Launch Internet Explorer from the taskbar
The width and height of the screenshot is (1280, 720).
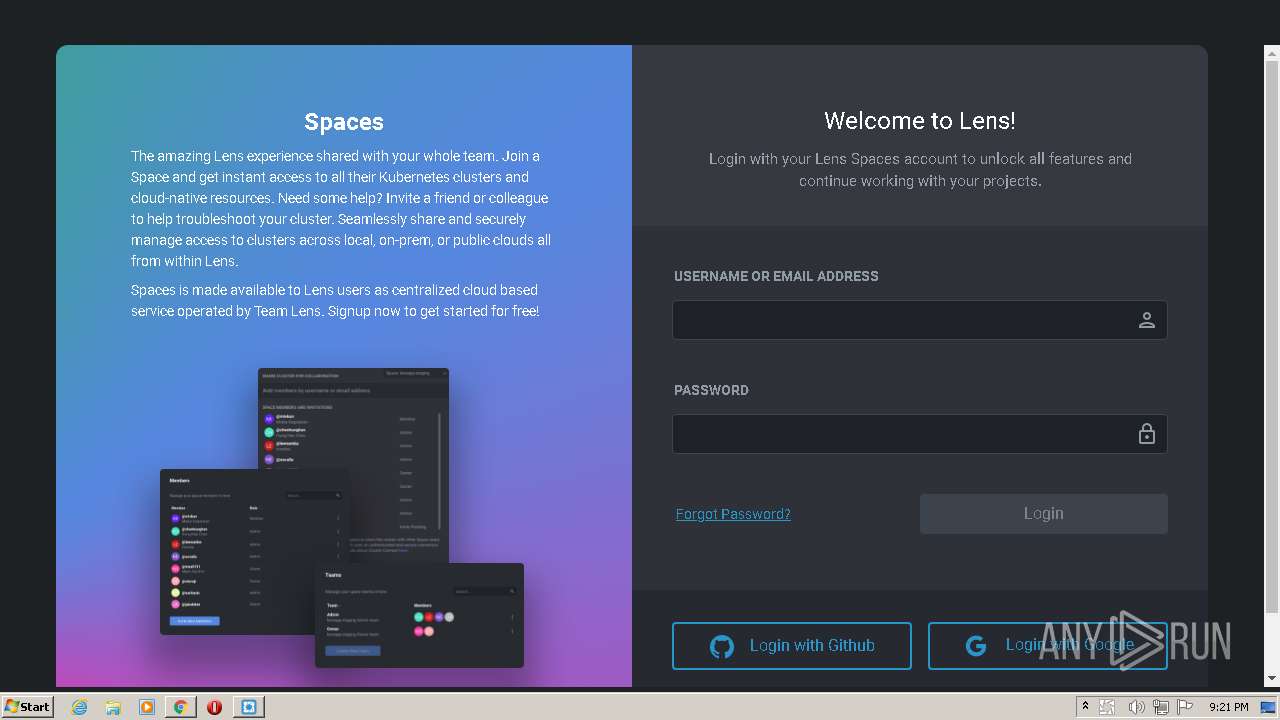pyautogui.click(x=79, y=707)
